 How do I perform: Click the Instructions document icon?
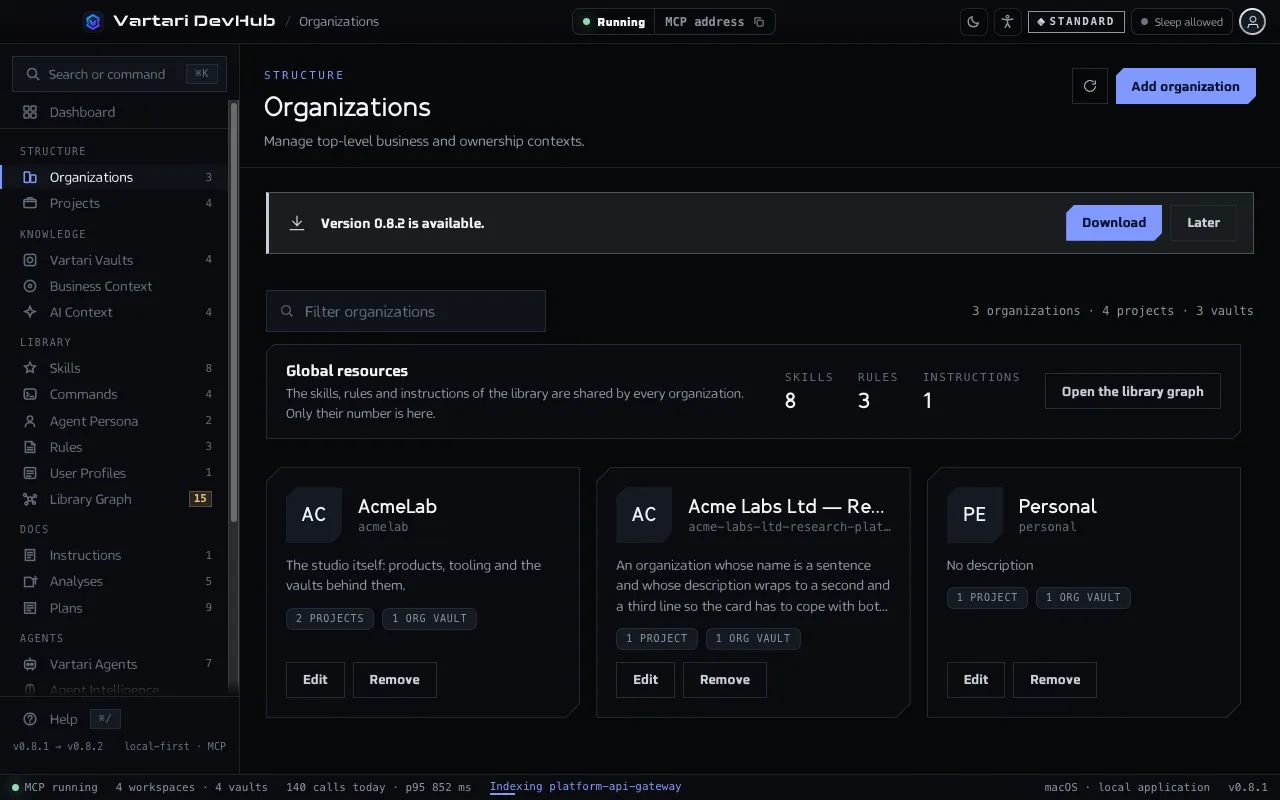pyautogui.click(x=30, y=555)
